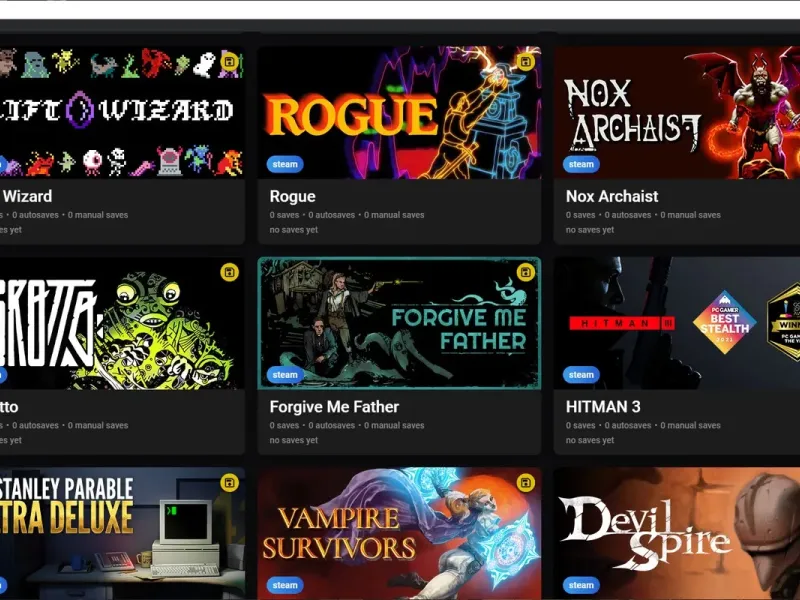Open the Devil Spire banner
This screenshot has width=800, height=600.
point(677,534)
